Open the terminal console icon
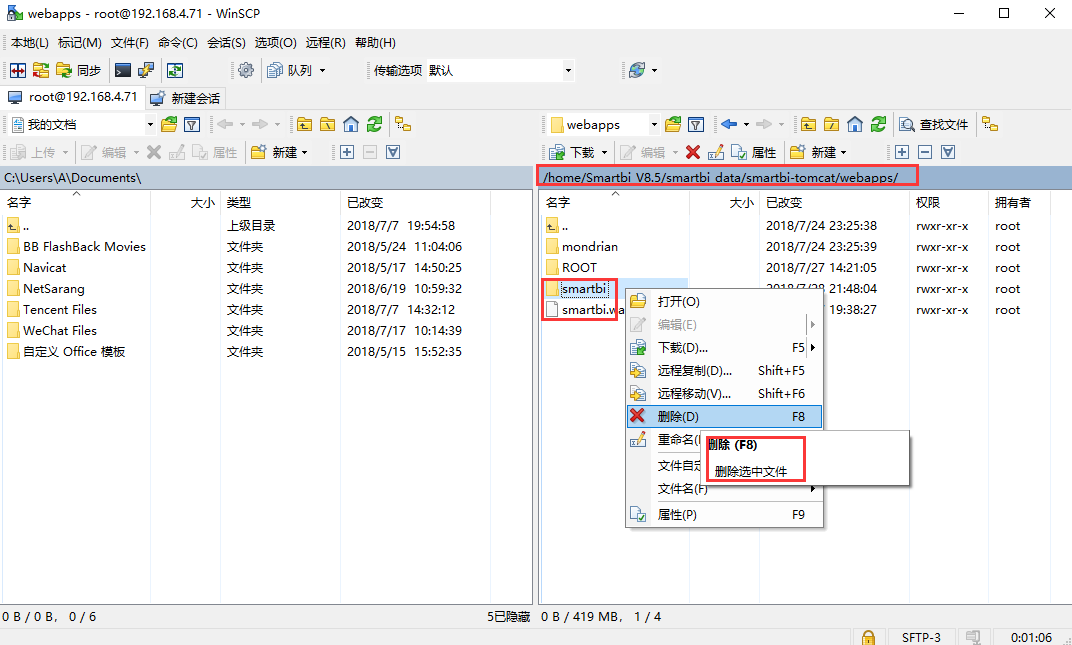This screenshot has height=645, width=1072. pos(123,70)
